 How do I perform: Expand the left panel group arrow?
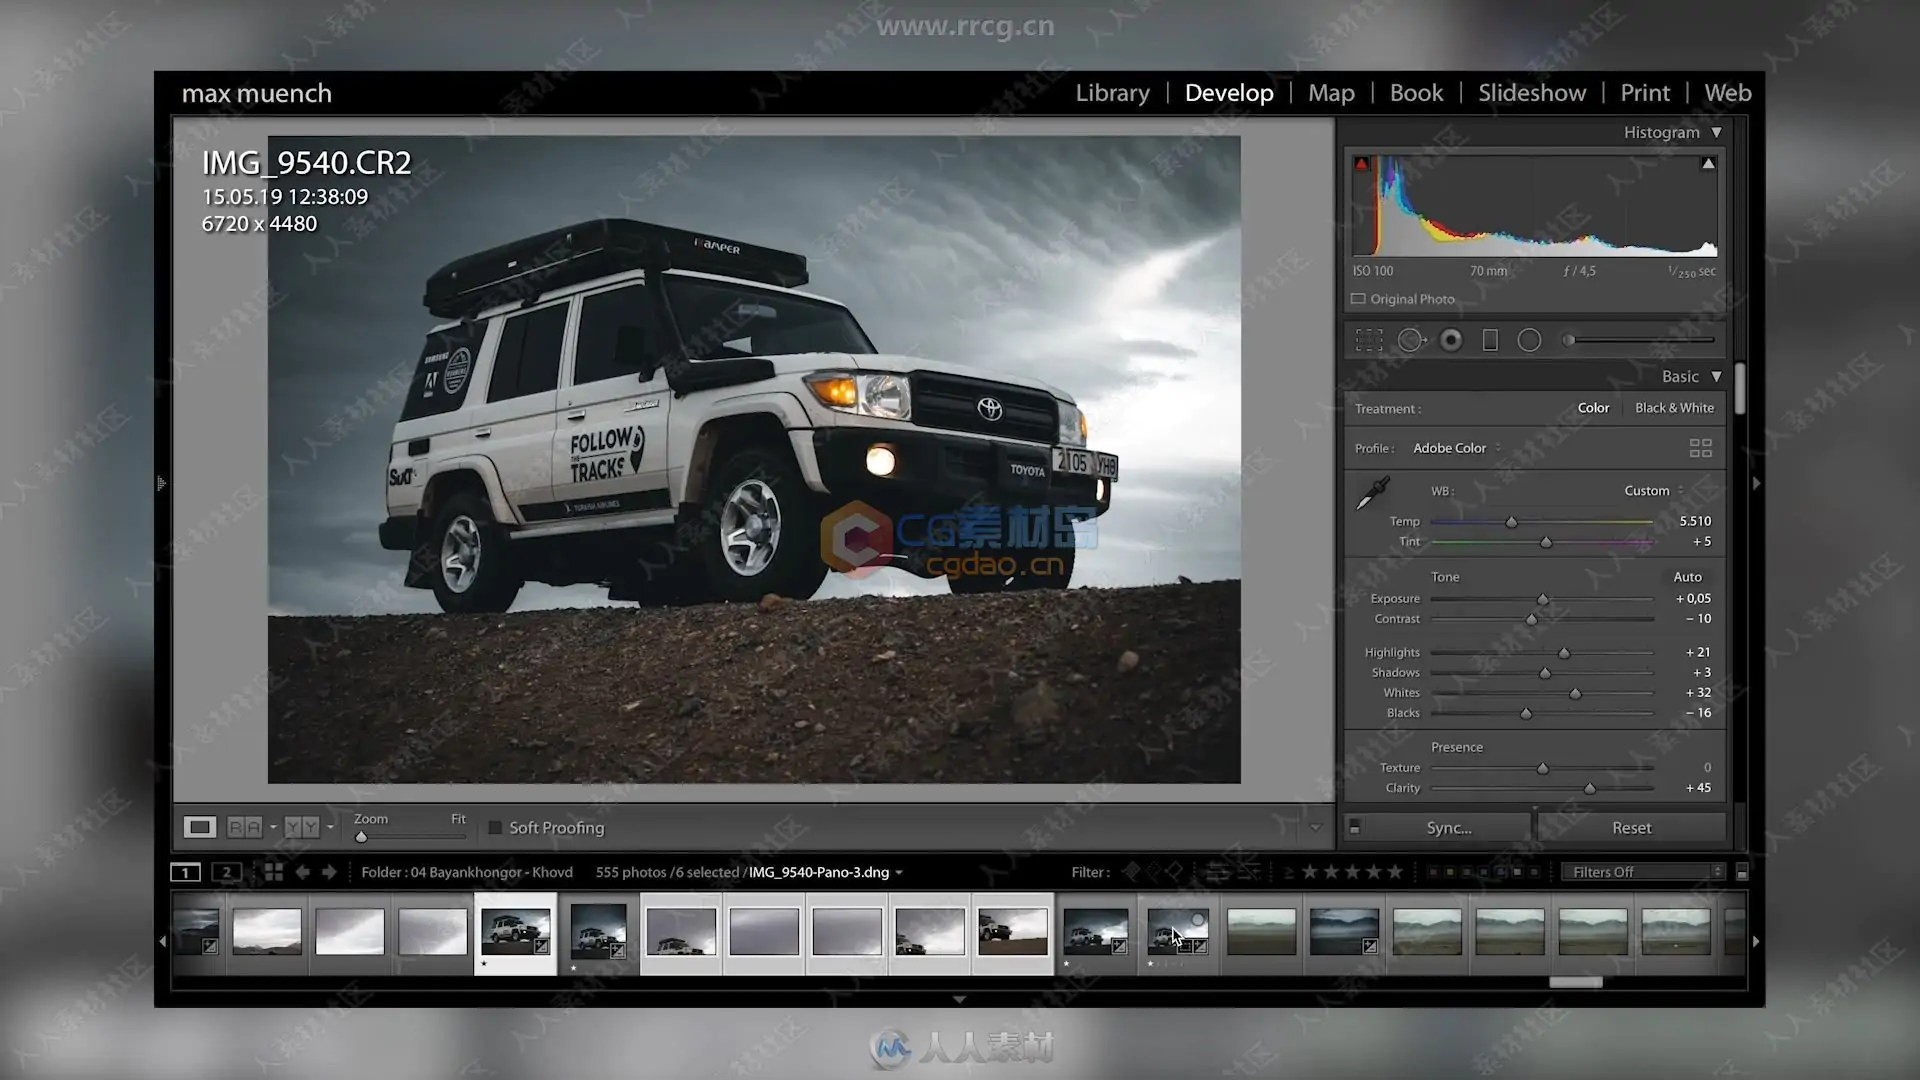click(161, 483)
